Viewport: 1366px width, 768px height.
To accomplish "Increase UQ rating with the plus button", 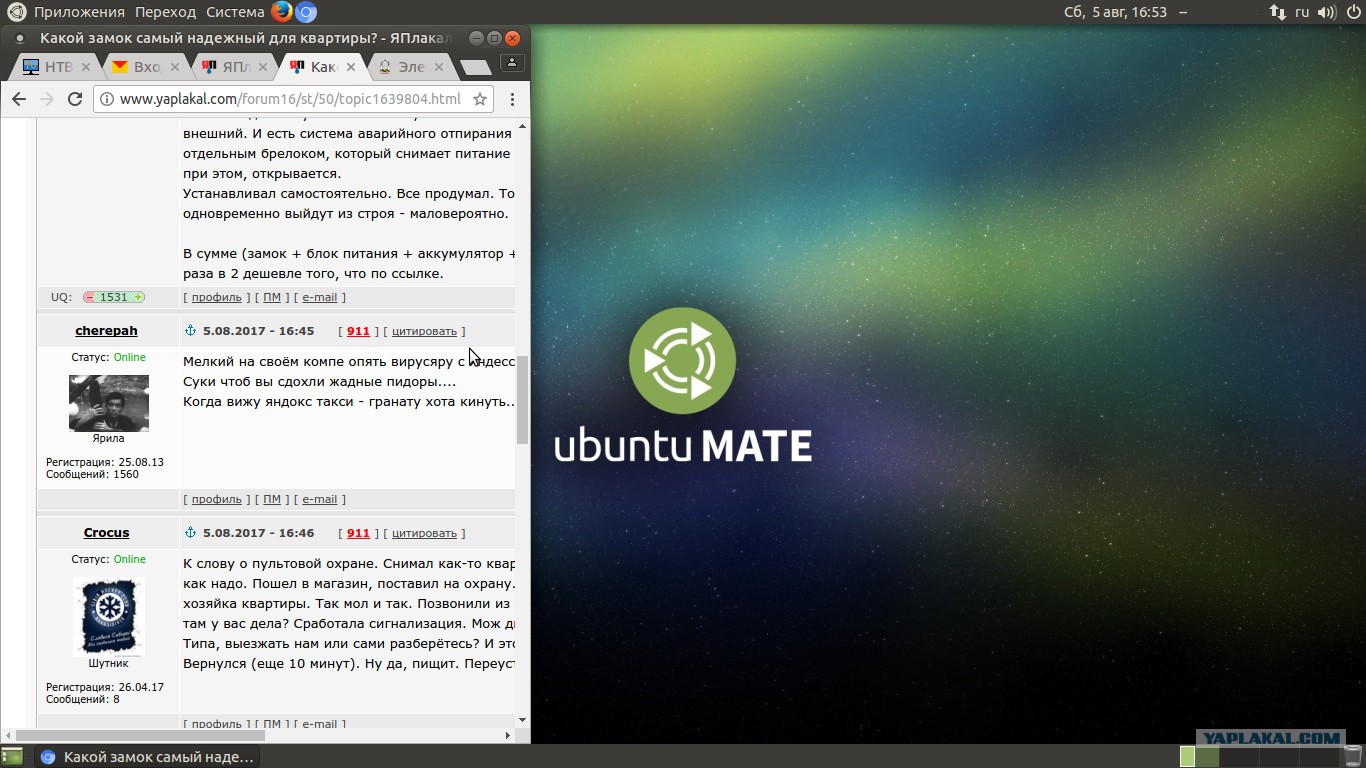I will pyautogui.click(x=138, y=297).
